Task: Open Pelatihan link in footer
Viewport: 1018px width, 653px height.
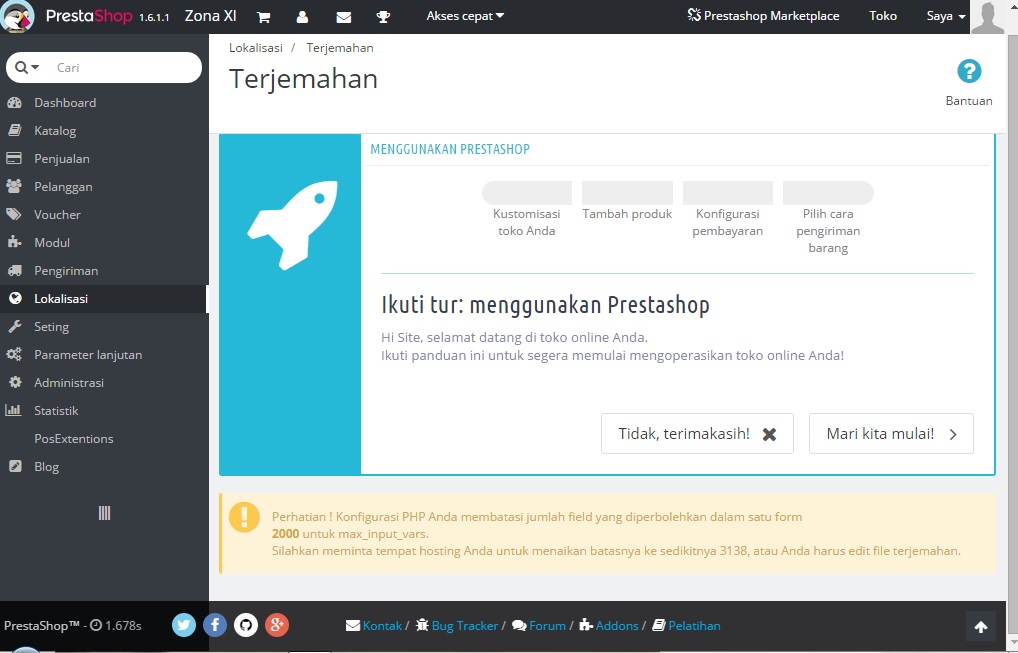Action: pyautogui.click(x=686, y=626)
